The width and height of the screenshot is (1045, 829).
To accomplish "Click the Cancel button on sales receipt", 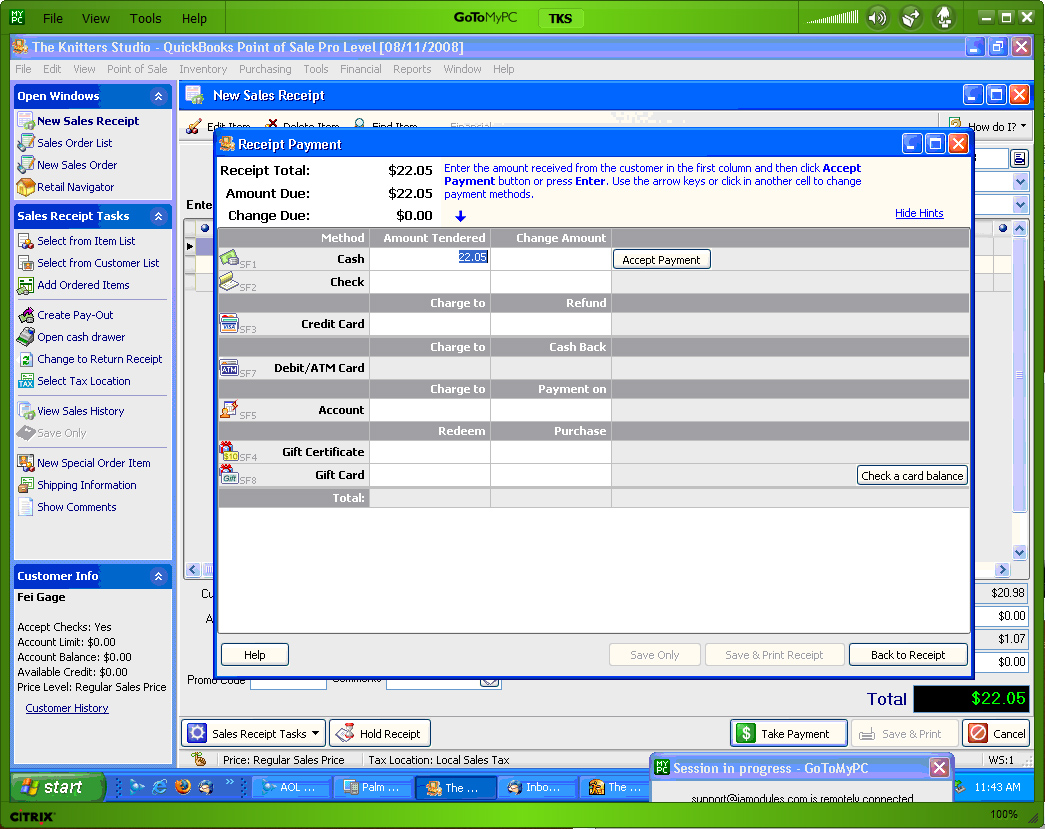I will click(x=997, y=734).
